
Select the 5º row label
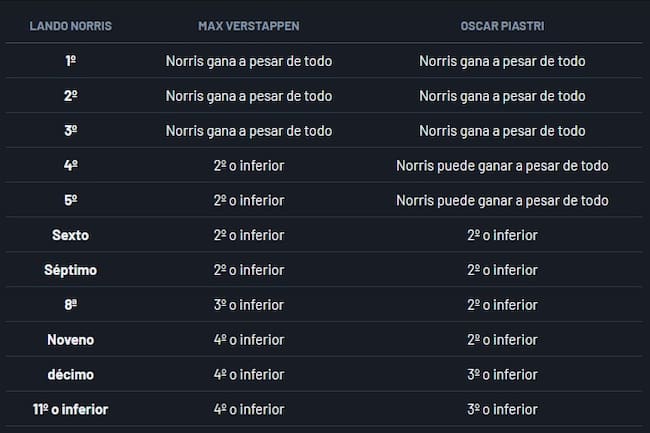(x=71, y=200)
